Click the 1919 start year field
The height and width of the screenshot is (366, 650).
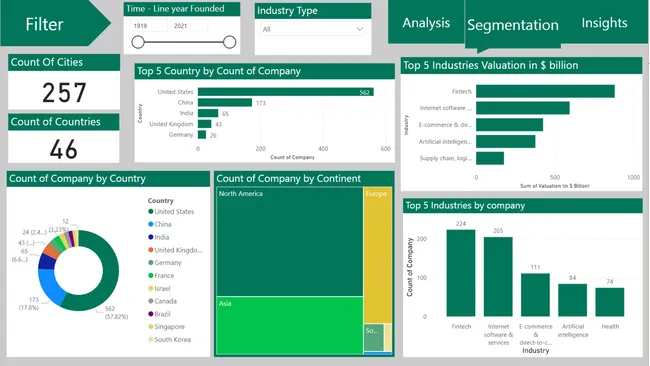149,26
